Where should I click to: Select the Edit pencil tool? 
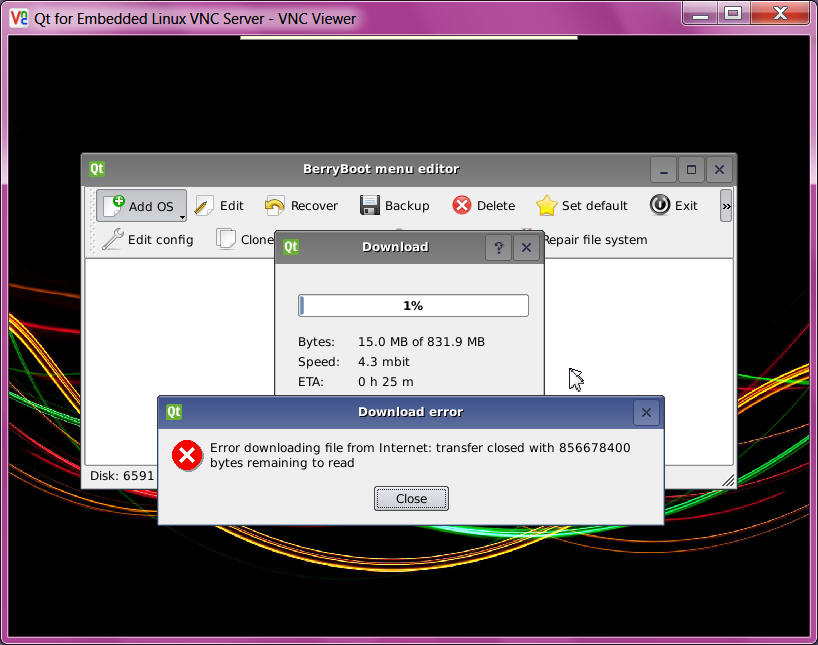[x=204, y=206]
